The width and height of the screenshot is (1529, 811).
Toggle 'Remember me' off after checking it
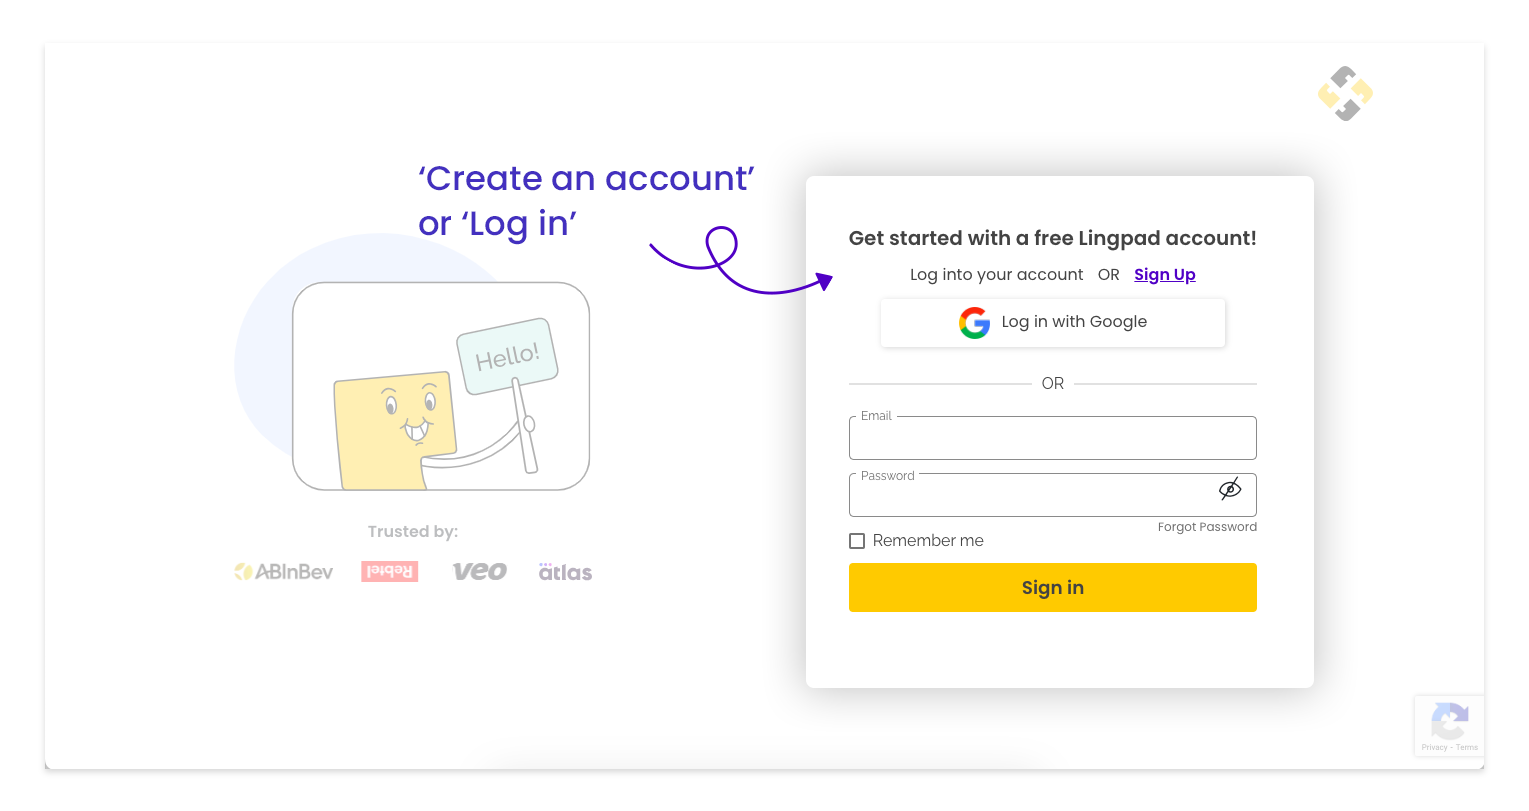857,540
